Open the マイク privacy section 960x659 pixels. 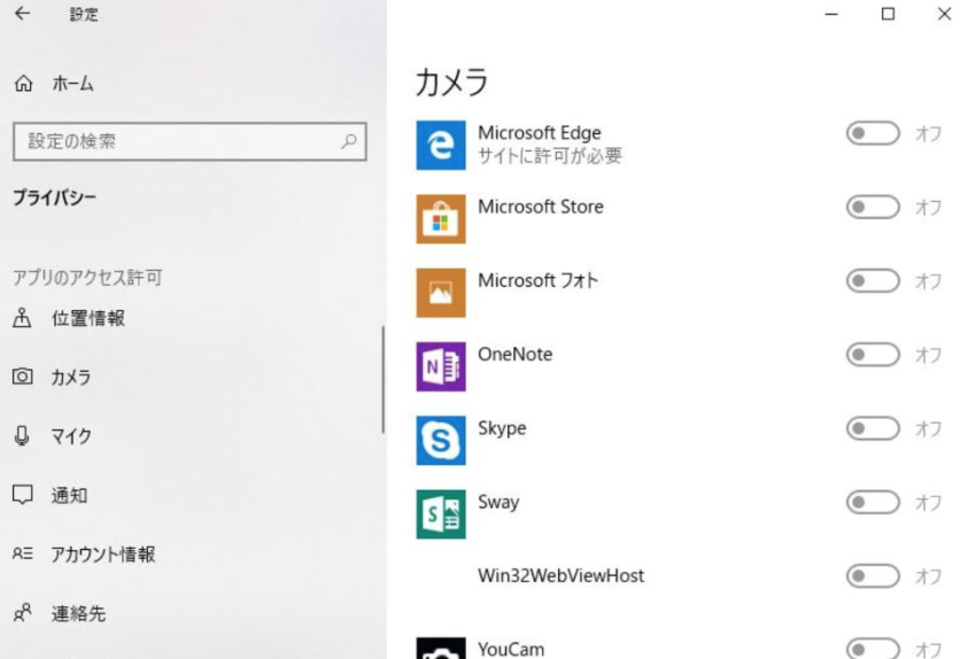click(x=71, y=436)
